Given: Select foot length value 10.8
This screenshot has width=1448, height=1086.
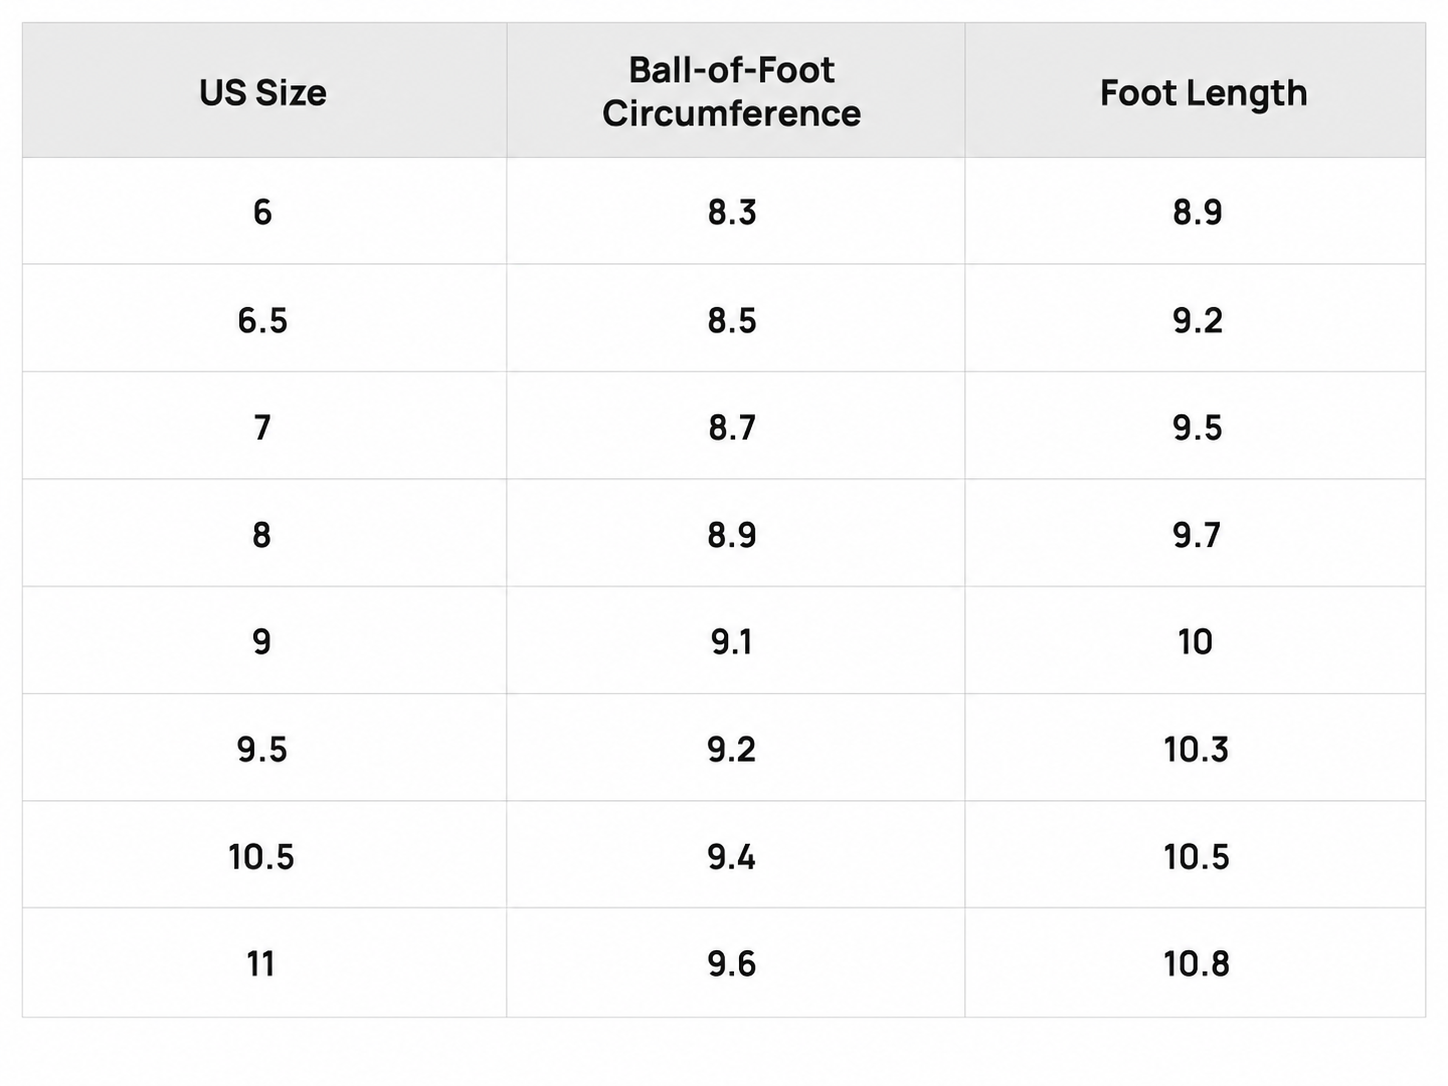Looking at the screenshot, I should (x=1196, y=964).
